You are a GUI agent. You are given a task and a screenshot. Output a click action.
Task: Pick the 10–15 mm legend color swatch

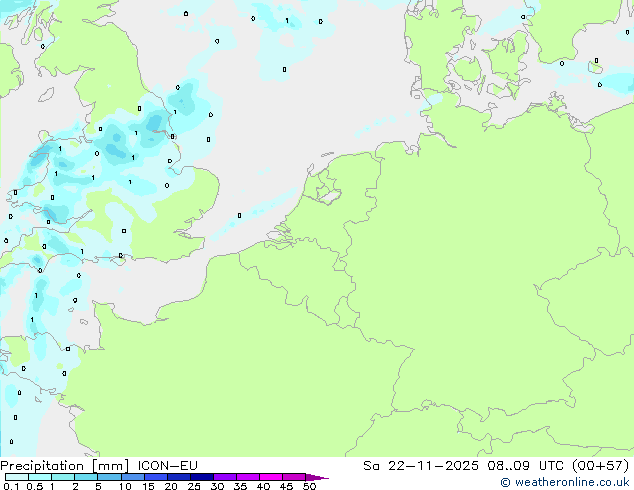pos(132,477)
